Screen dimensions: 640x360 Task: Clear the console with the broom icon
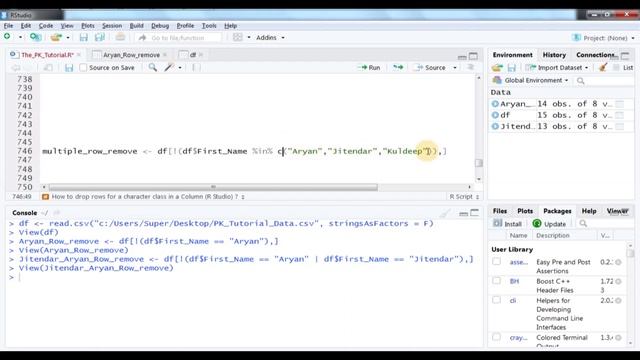pos(445,213)
